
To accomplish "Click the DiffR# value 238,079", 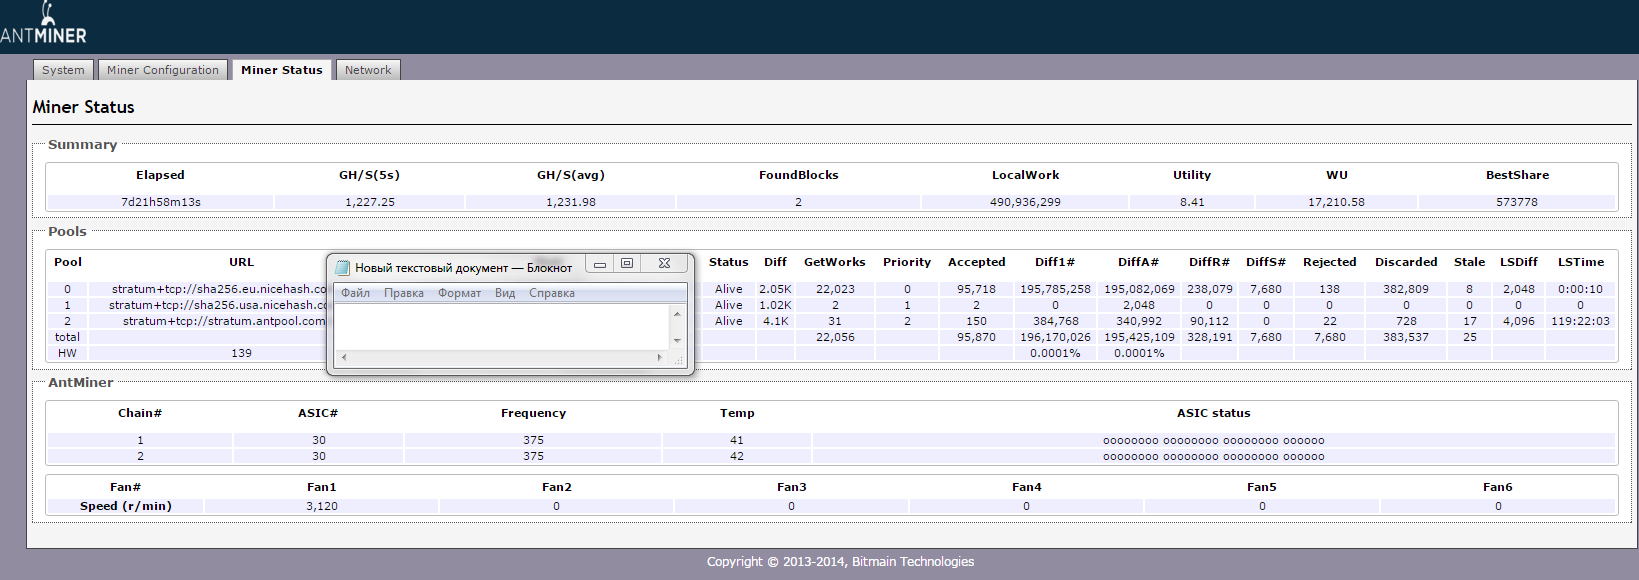I will (1209, 289).
